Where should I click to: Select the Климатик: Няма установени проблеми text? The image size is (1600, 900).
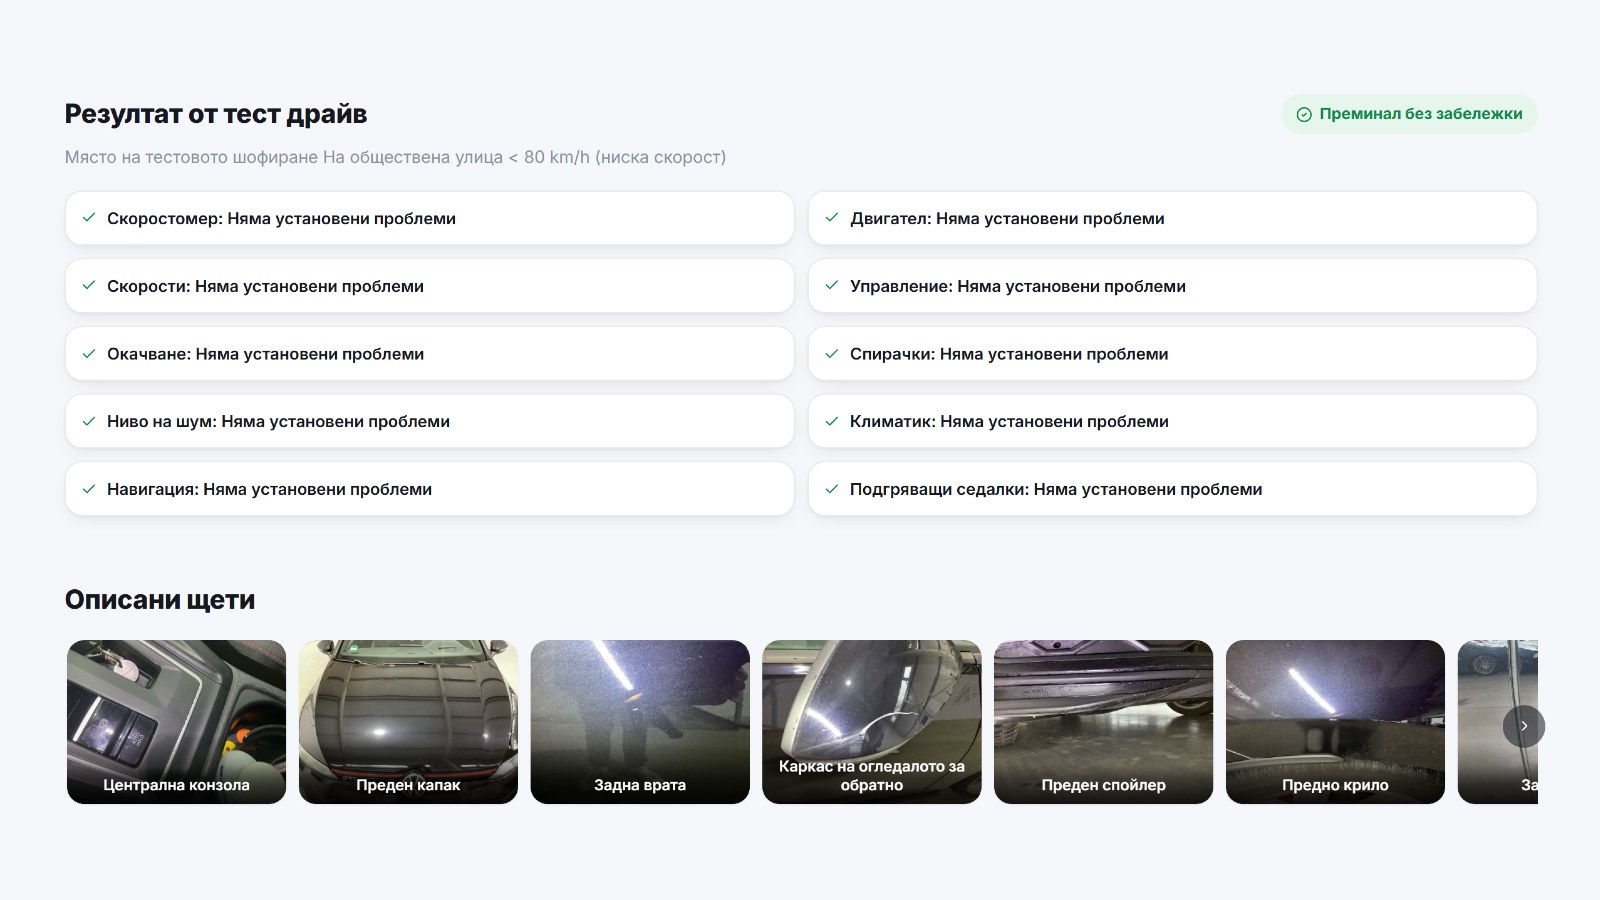pyautogui.click(x=1009, y=421)
